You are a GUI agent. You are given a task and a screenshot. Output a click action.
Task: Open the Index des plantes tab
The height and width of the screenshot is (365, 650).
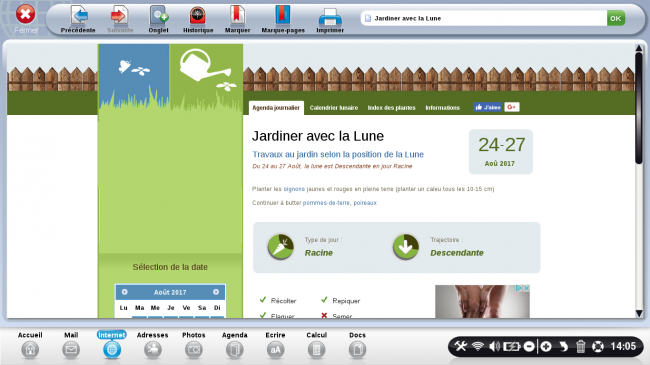pos(391,108)
